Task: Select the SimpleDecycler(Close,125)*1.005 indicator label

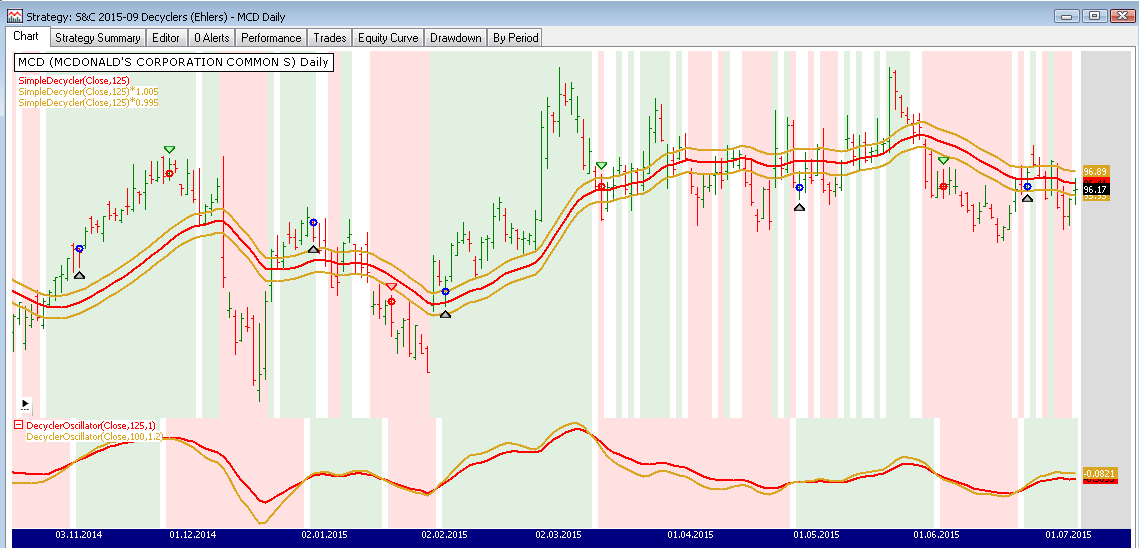Action: coord(88,91)
